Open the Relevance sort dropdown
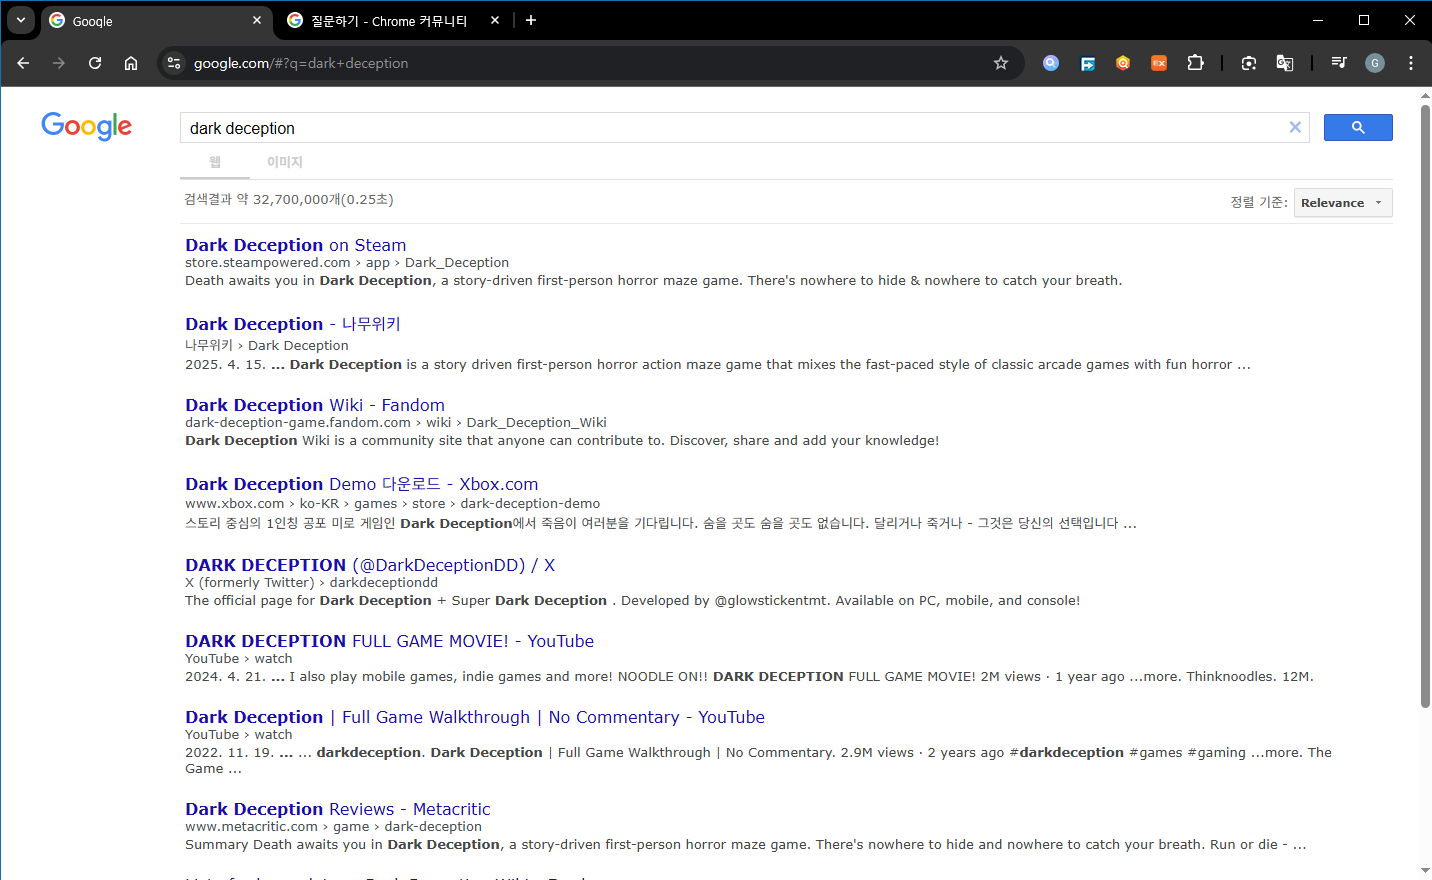Image resolution: width=1432 pixels, height=880 pixels. (x=1343, y=203)
